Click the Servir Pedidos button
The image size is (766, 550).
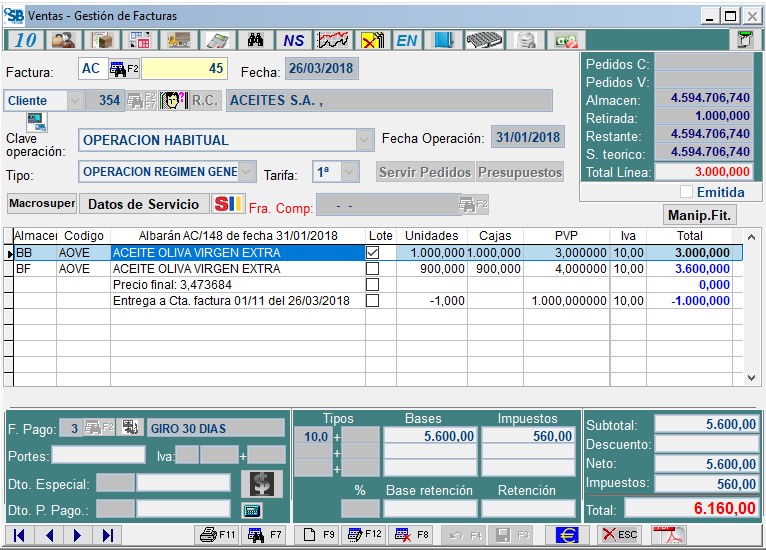tap(425, 172)
